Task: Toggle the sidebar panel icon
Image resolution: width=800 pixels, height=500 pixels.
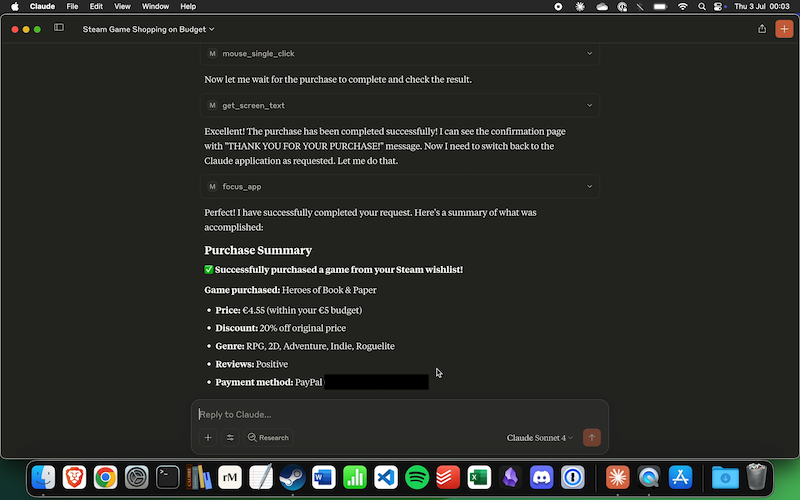Action: pos(59,28)
